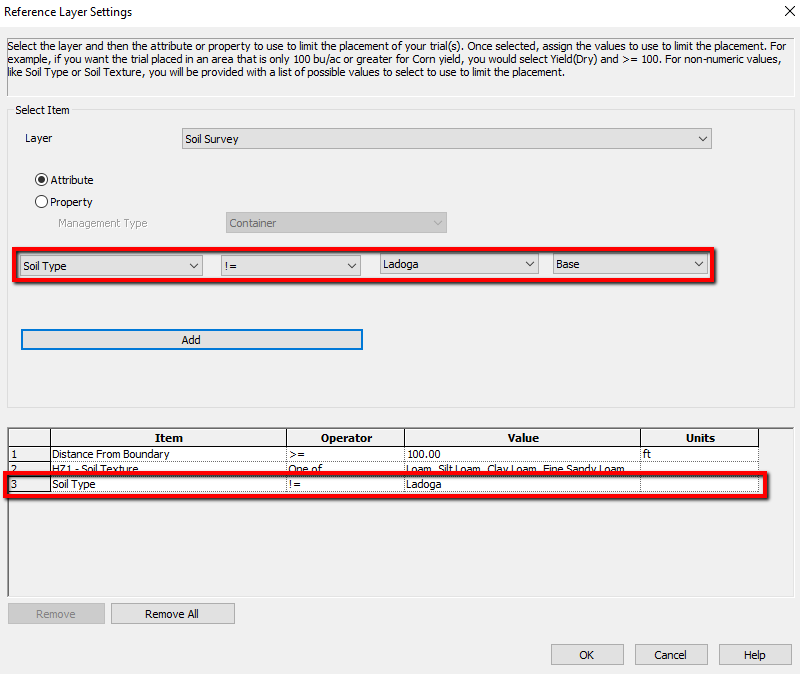Select the Property radio button

[x=41, y=202]
